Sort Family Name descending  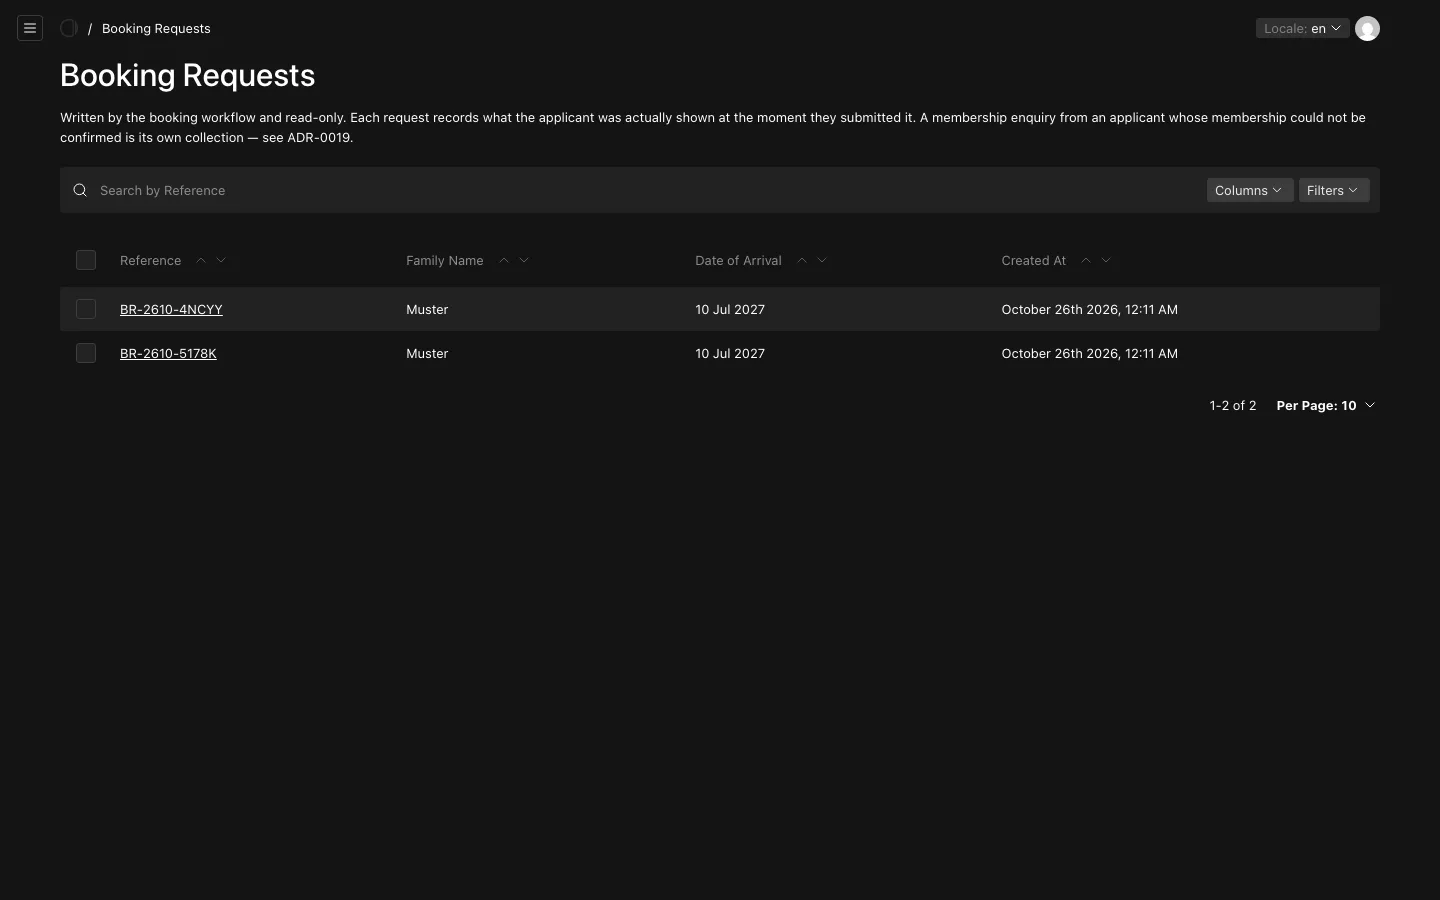click(524, 260)
